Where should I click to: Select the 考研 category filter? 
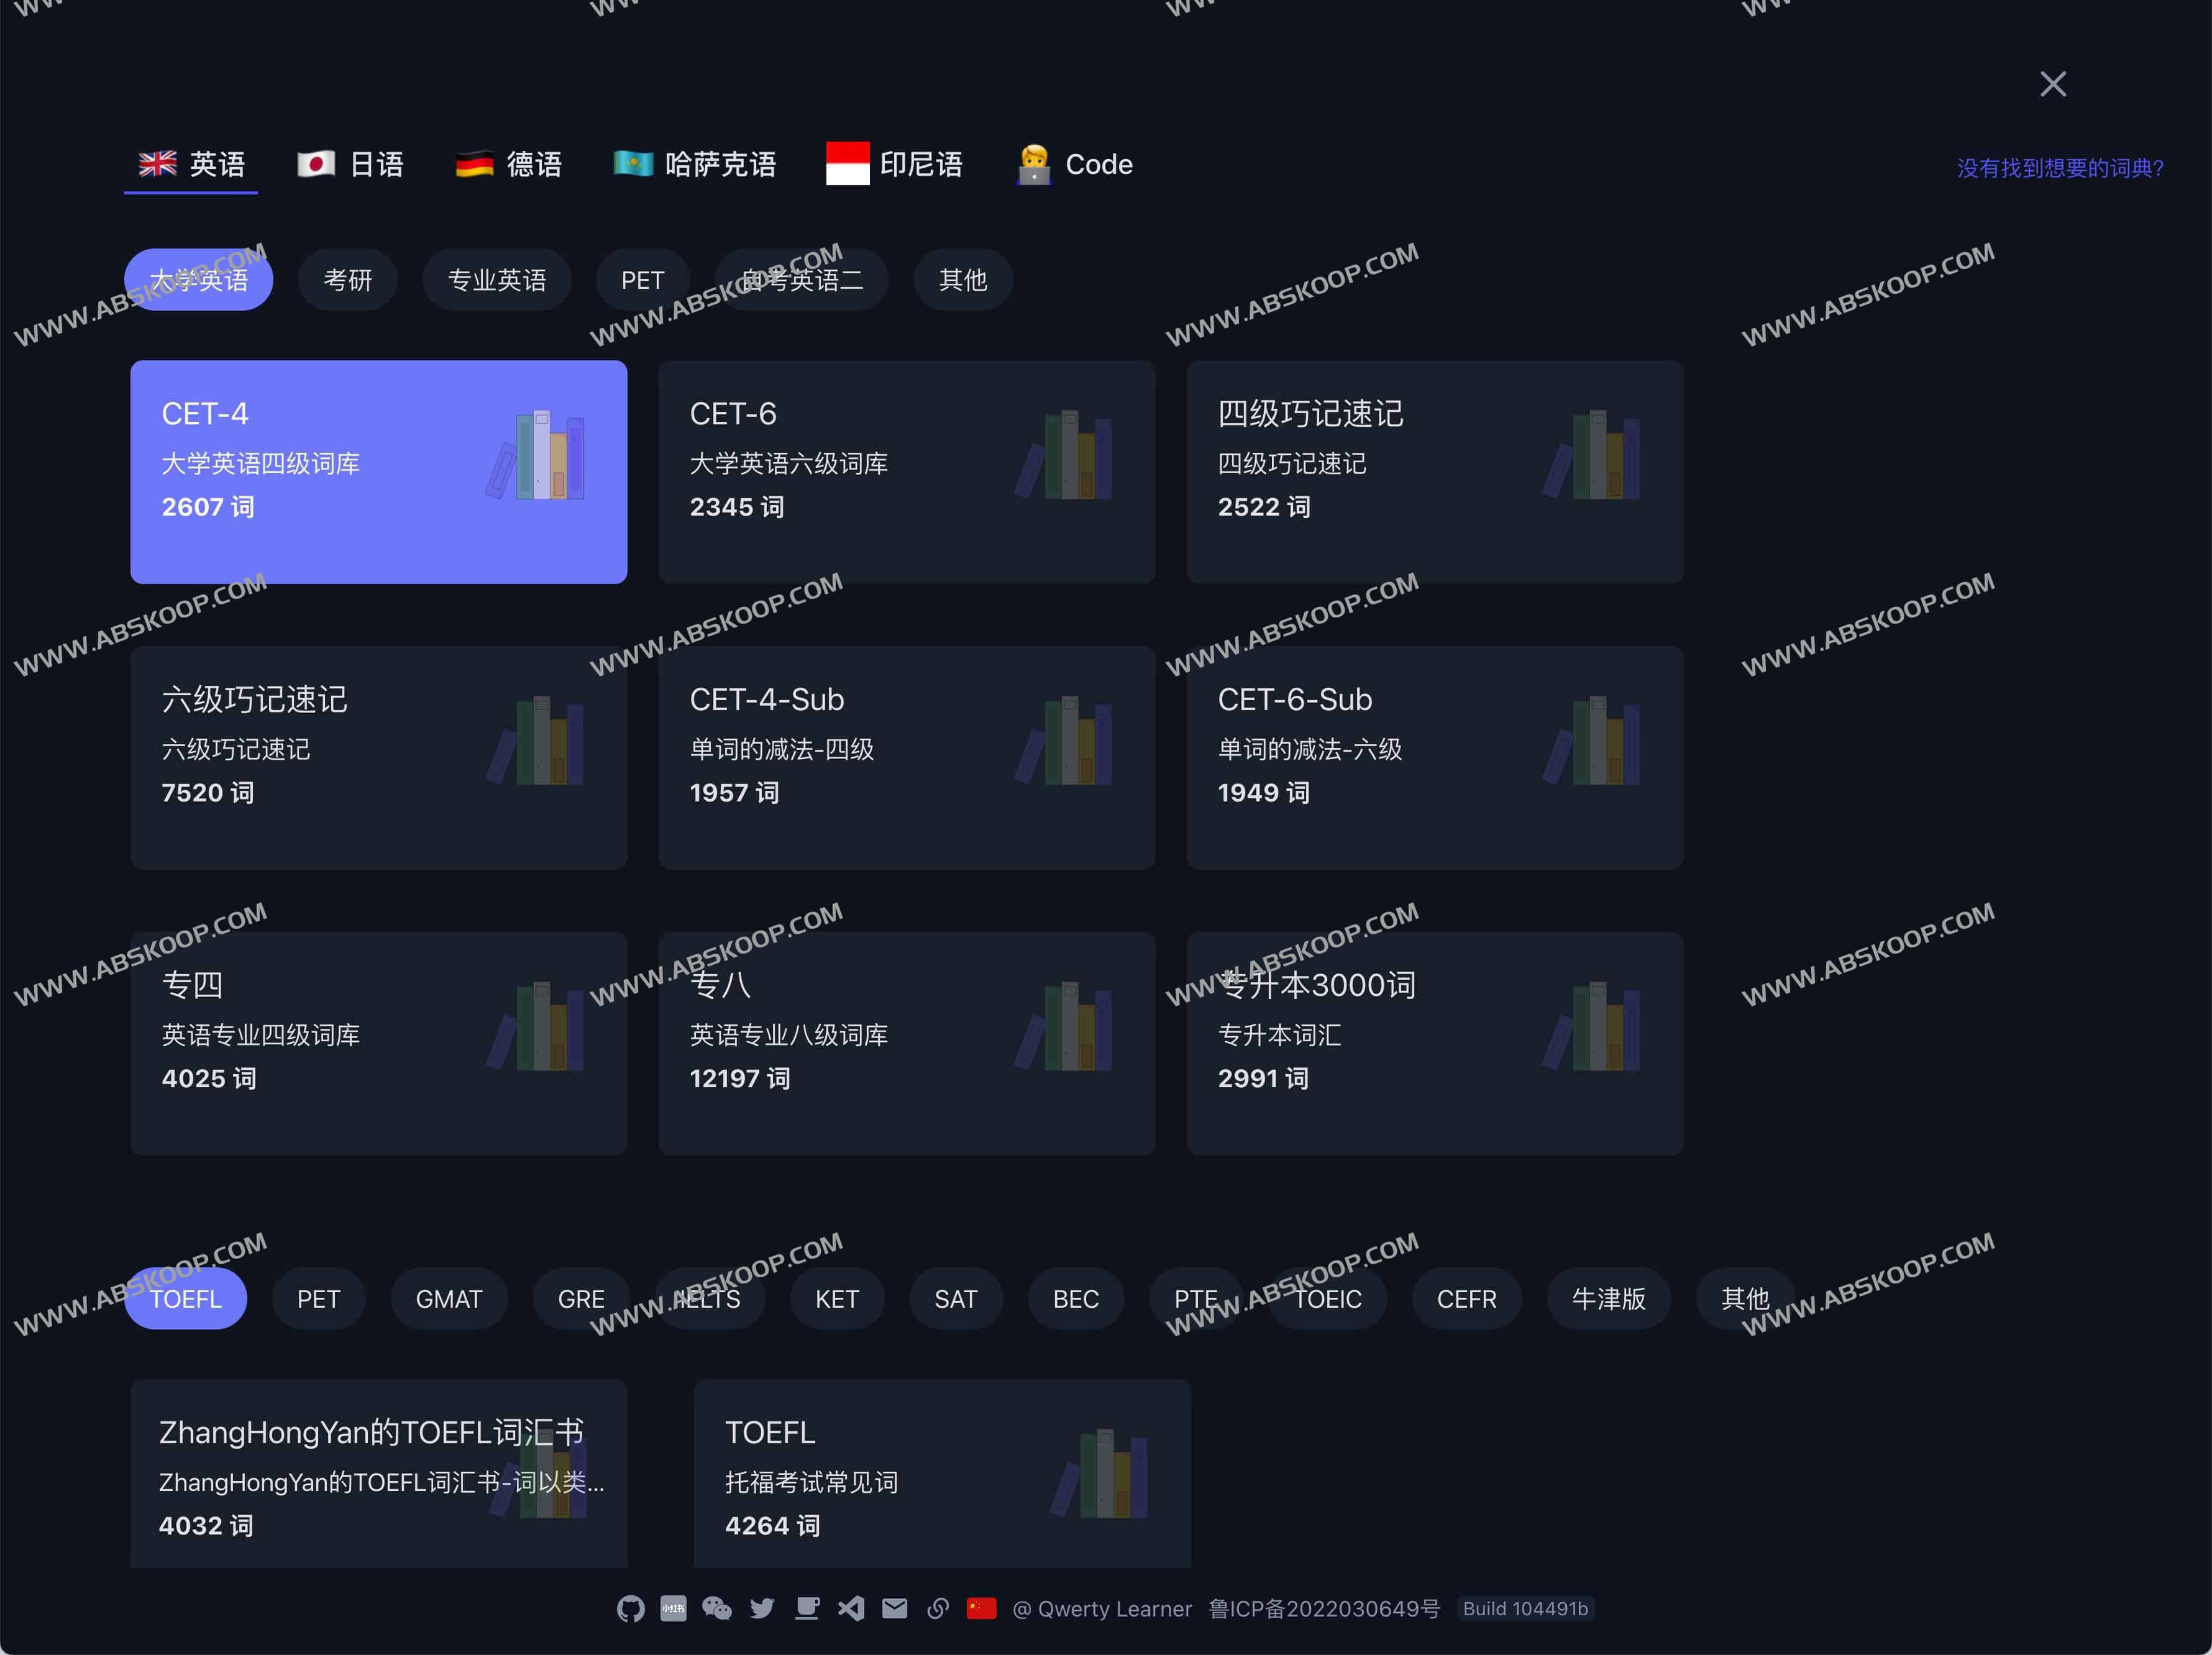pos(347,280)
